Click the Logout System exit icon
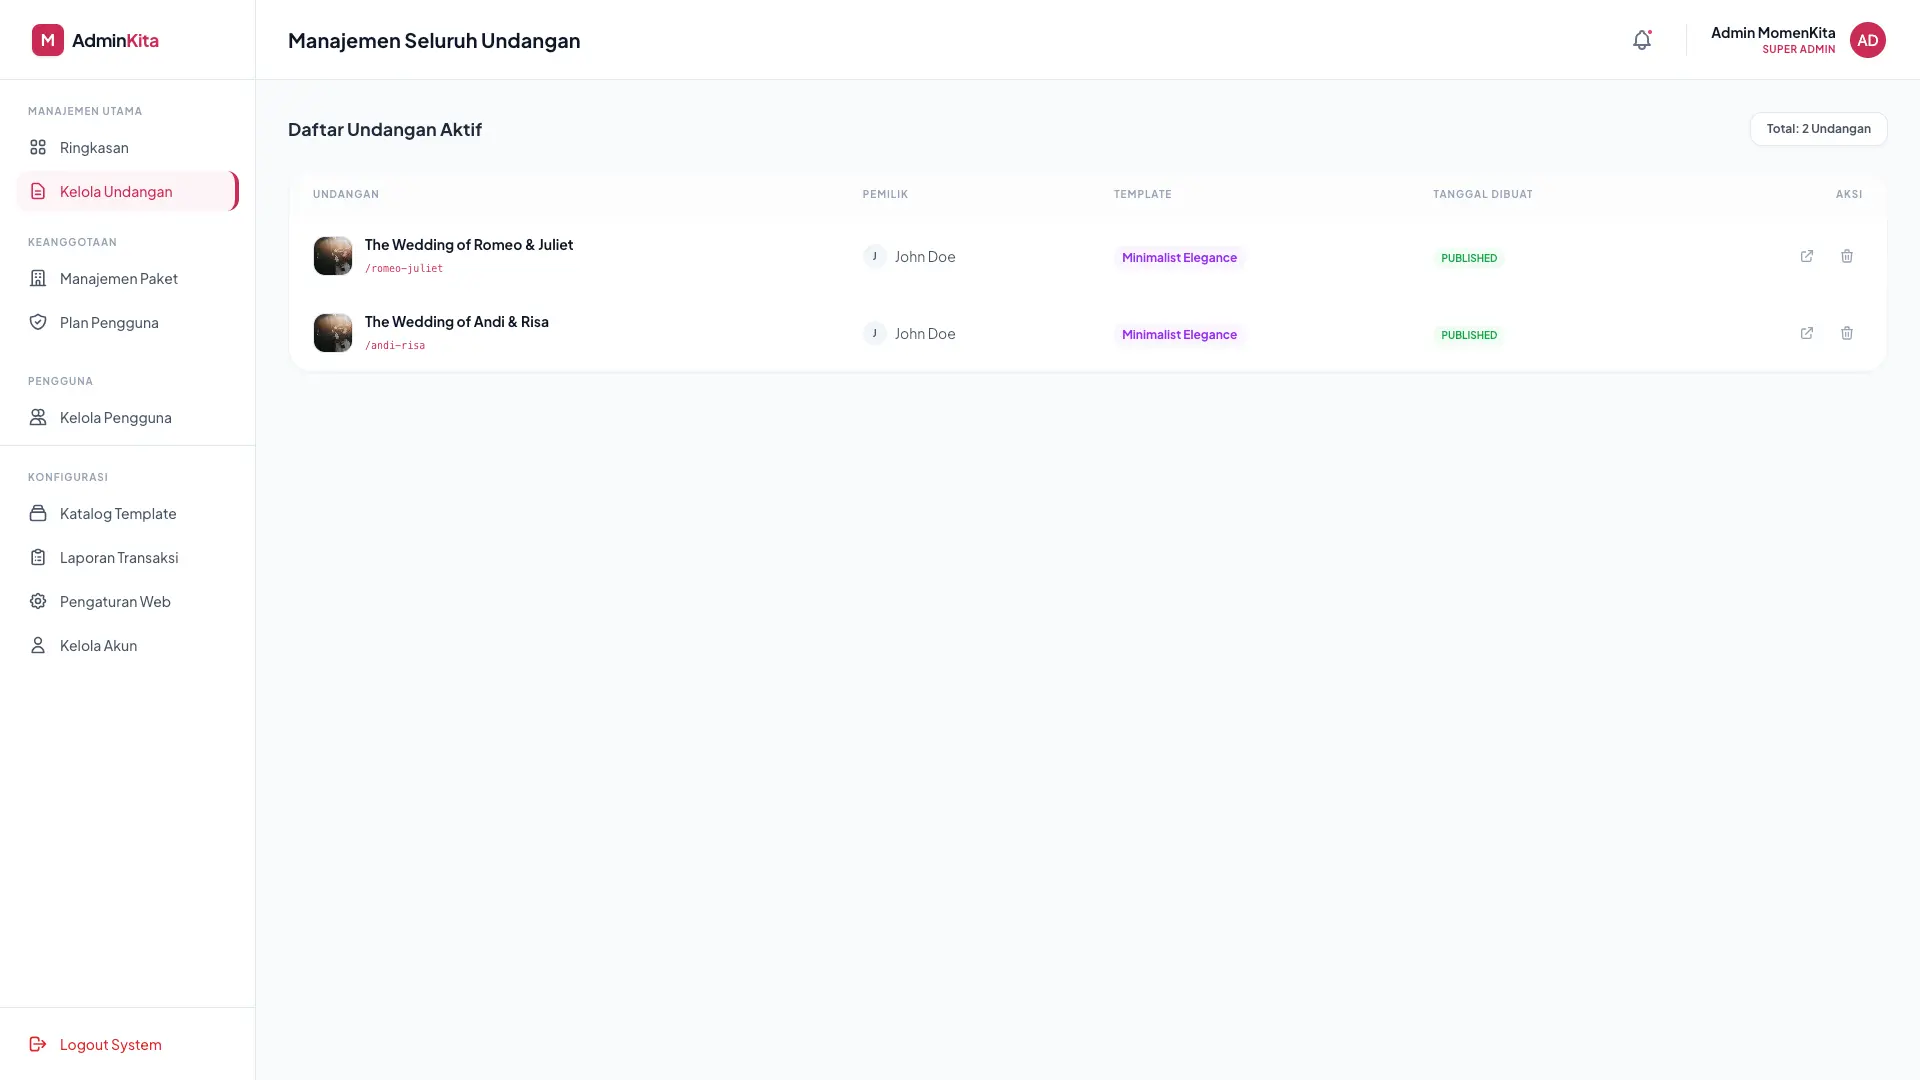1920x1080 pixels. [38, 1044]
